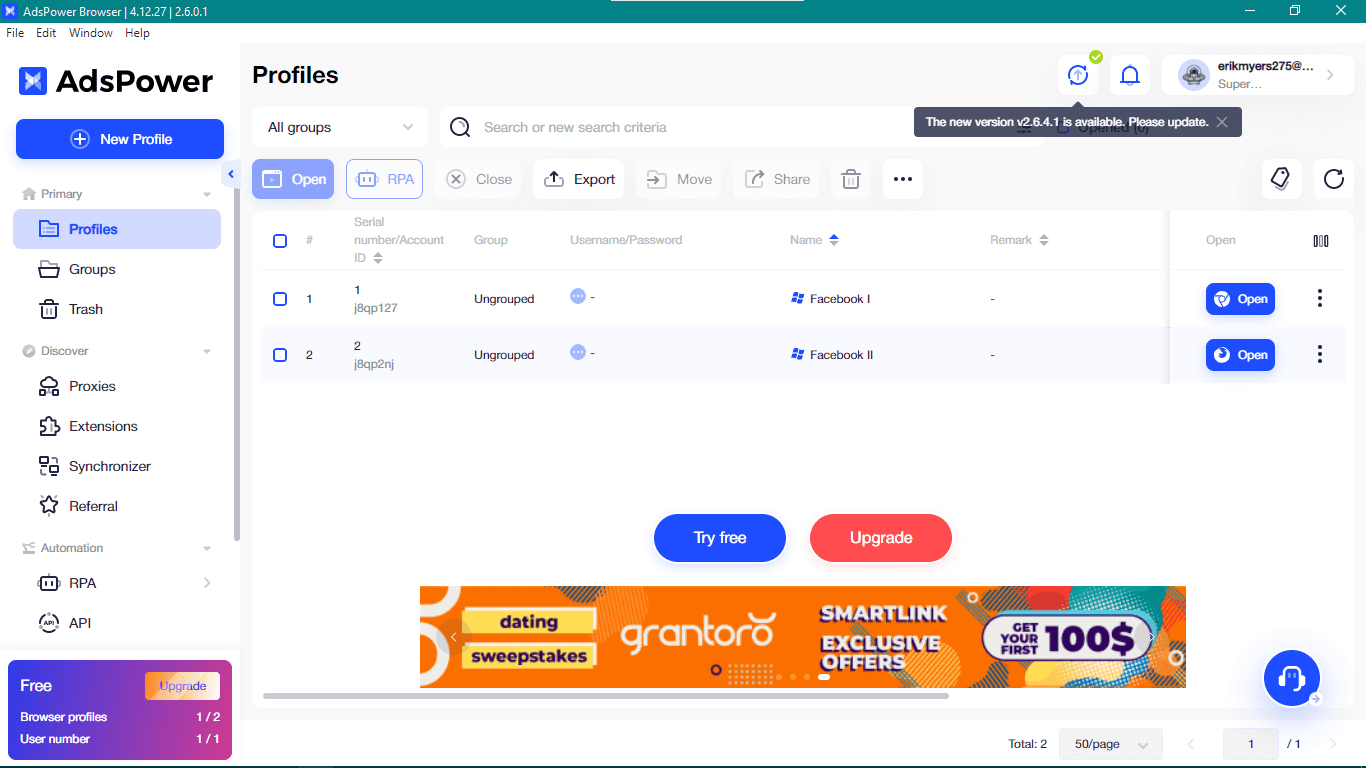The image size is (1366, 768).
Task: Open the Edit menu
Action: (x=46, y=33)
